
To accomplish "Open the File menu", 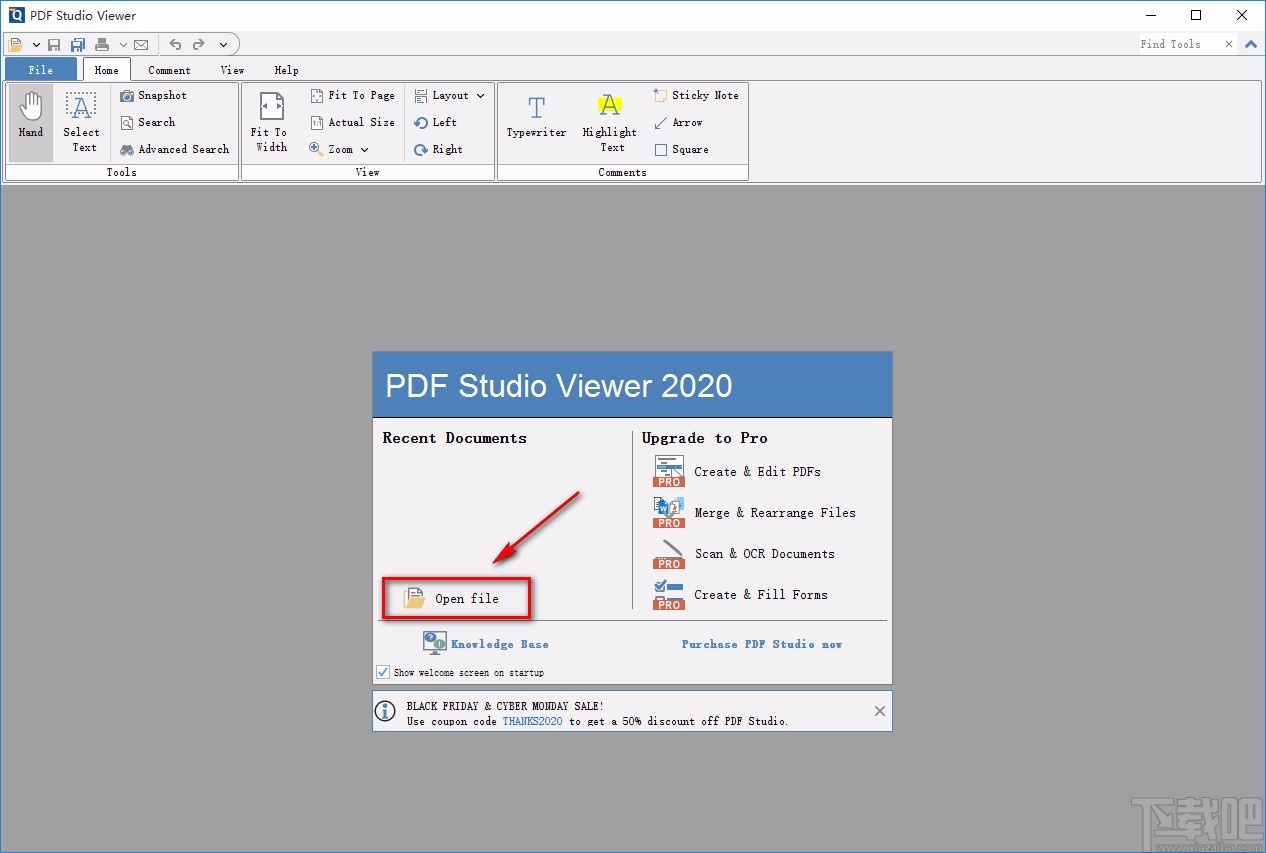I will click(x=40, y=70).
